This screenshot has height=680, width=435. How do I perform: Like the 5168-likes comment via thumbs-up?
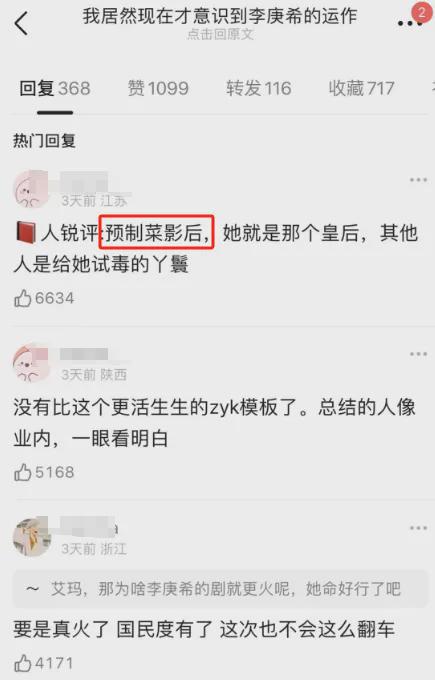click(x=22, y=472)
